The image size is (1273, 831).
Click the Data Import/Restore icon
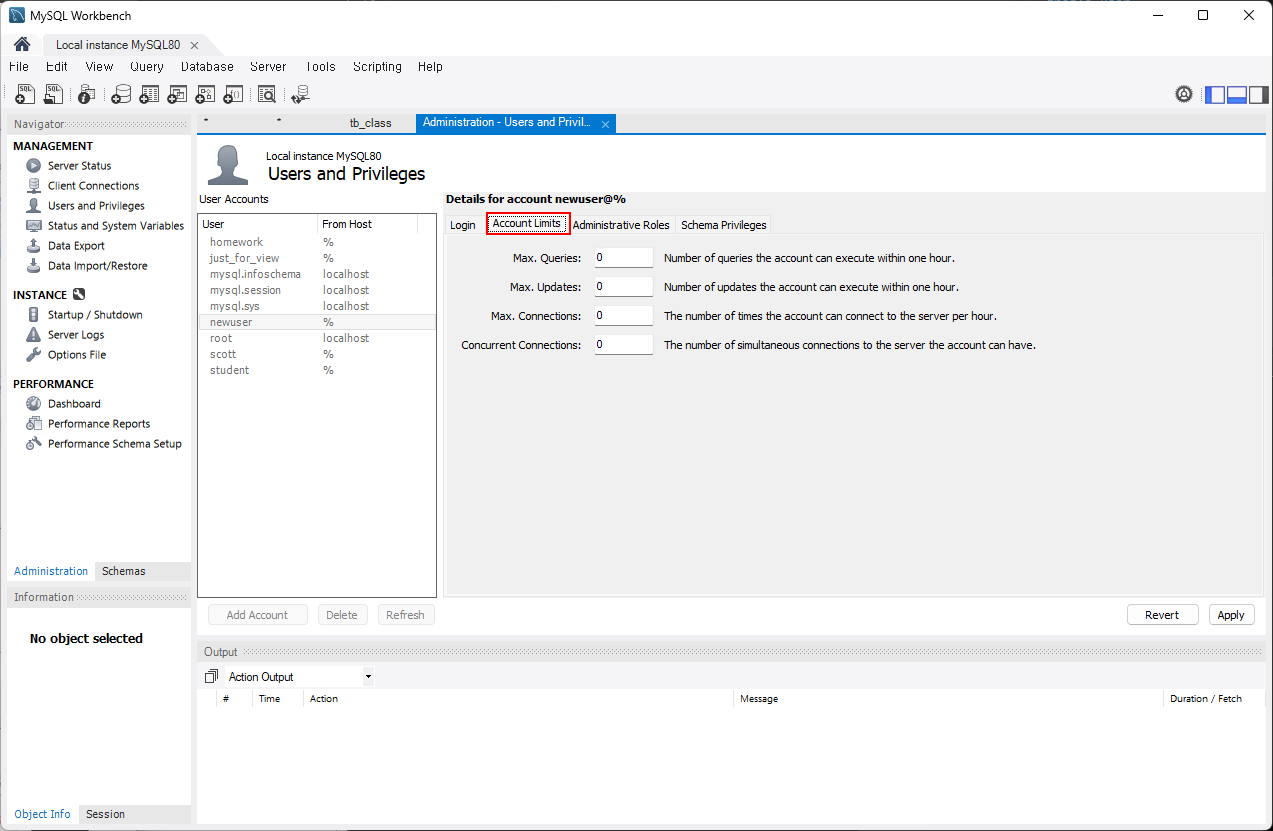(34, 266)
